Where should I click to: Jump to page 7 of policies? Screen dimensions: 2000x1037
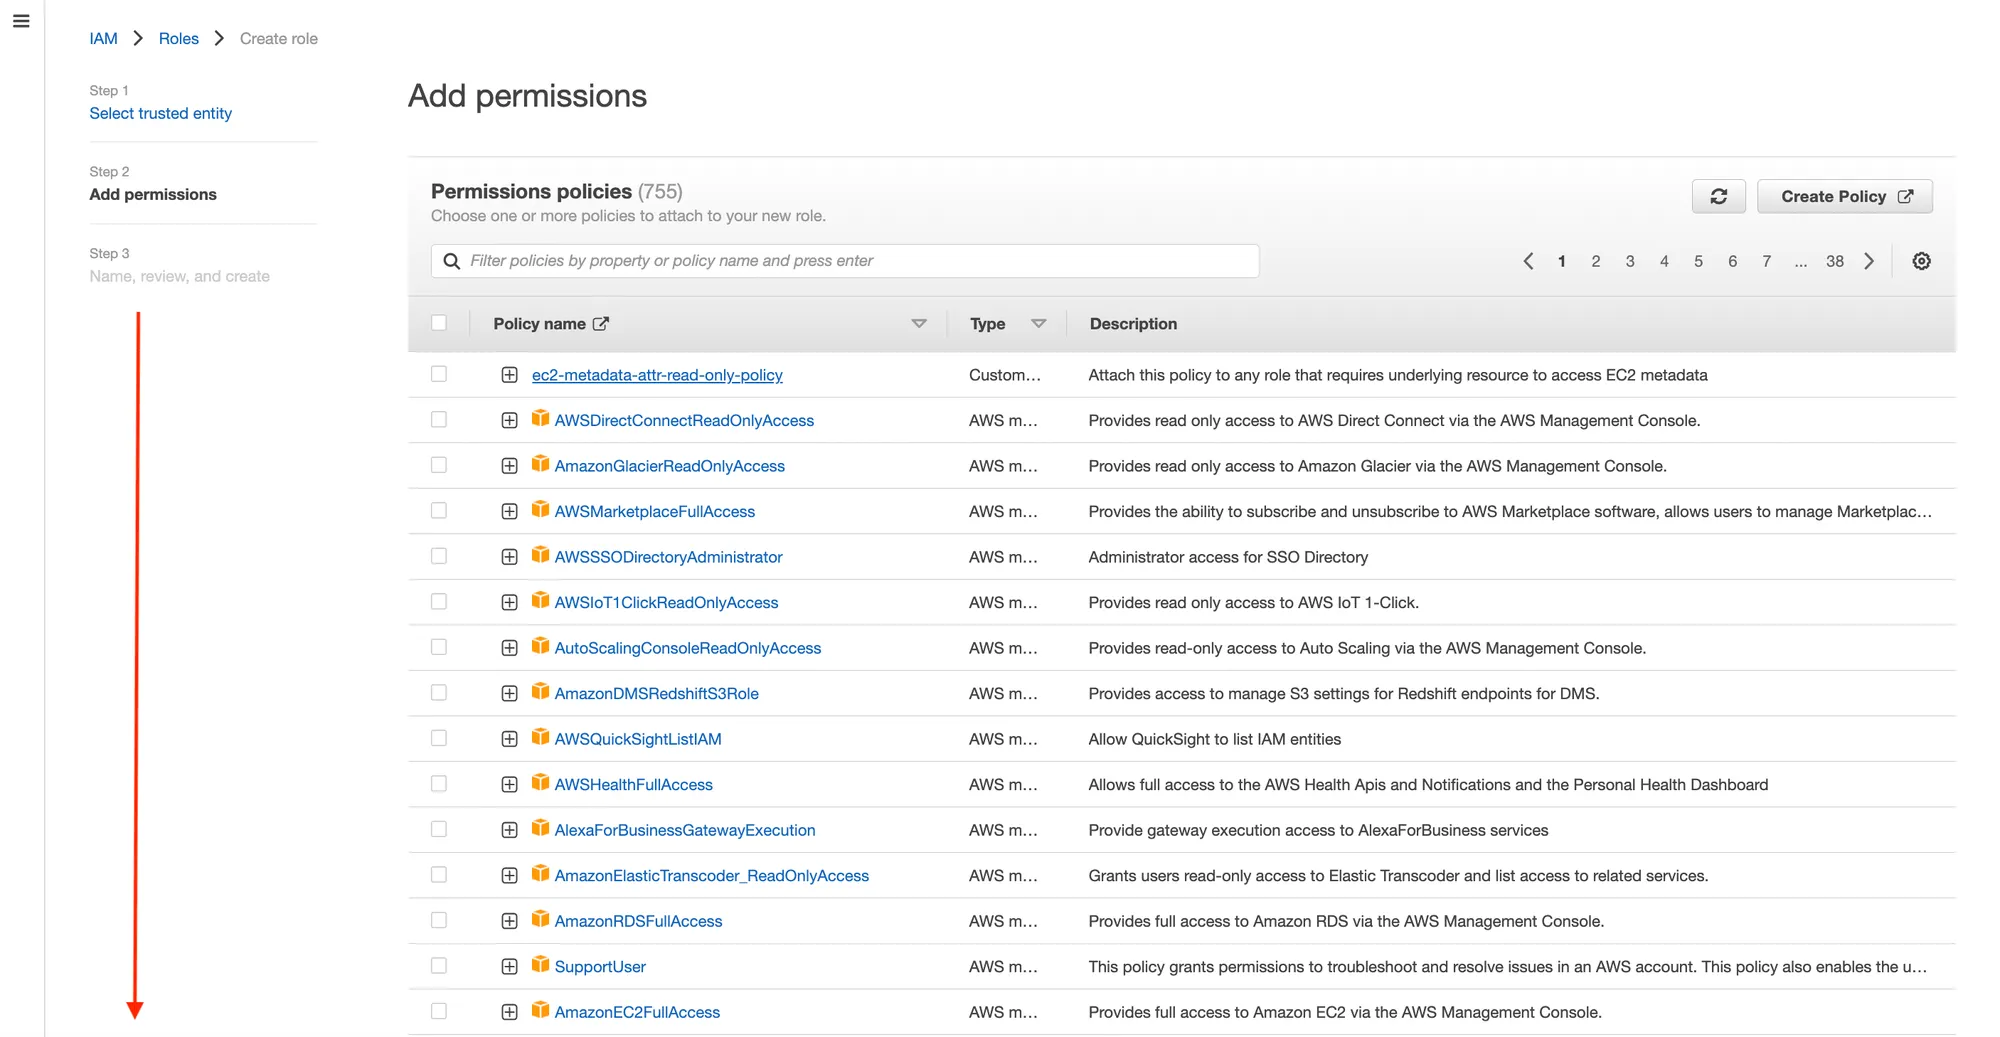(x=1767, y=261)
